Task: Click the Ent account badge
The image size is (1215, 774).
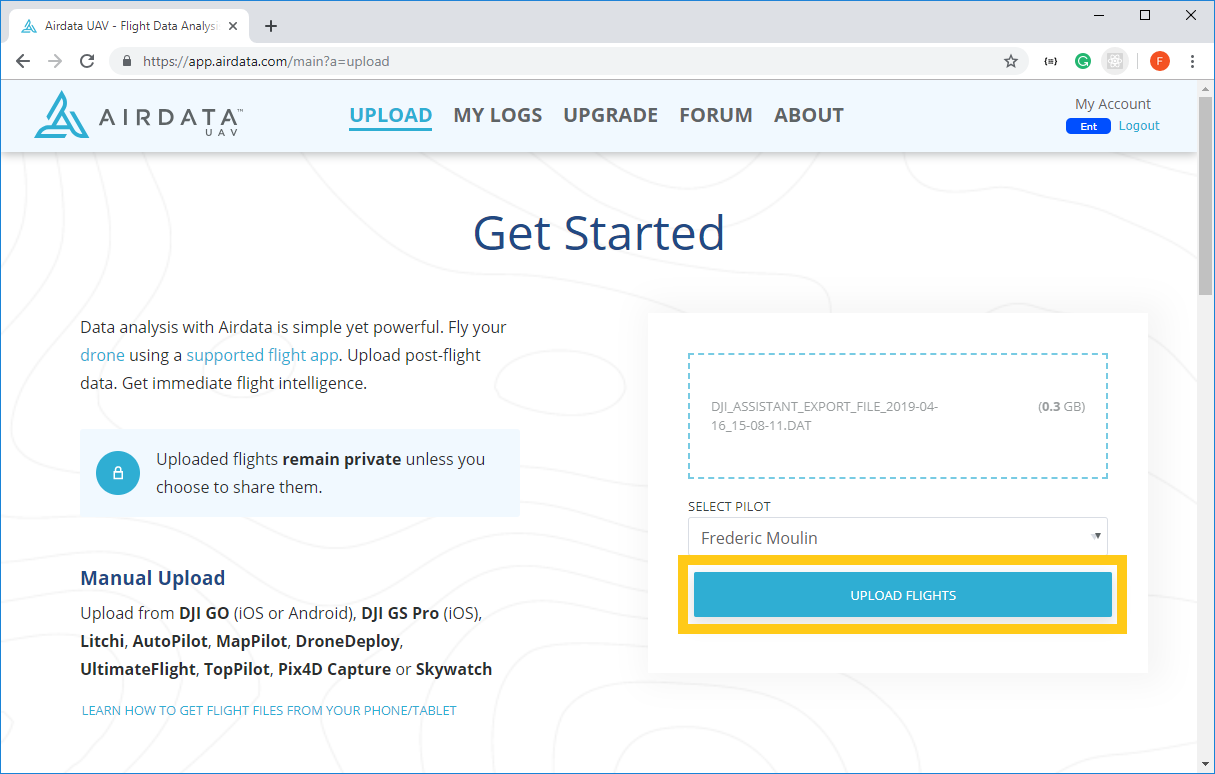Action: click(x=1088, y=126)
